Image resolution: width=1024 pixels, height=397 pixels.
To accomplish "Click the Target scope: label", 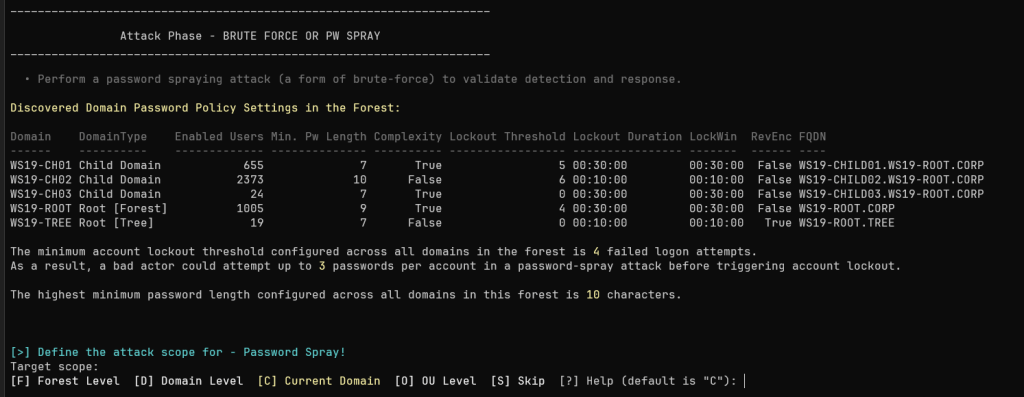I will coord(55,366).
